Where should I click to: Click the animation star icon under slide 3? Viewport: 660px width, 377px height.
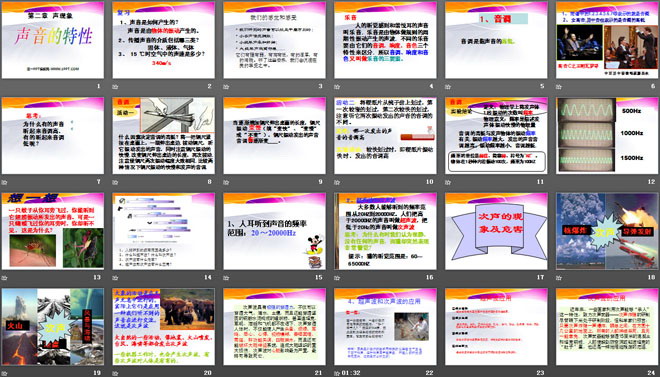[x=226, y=87]
